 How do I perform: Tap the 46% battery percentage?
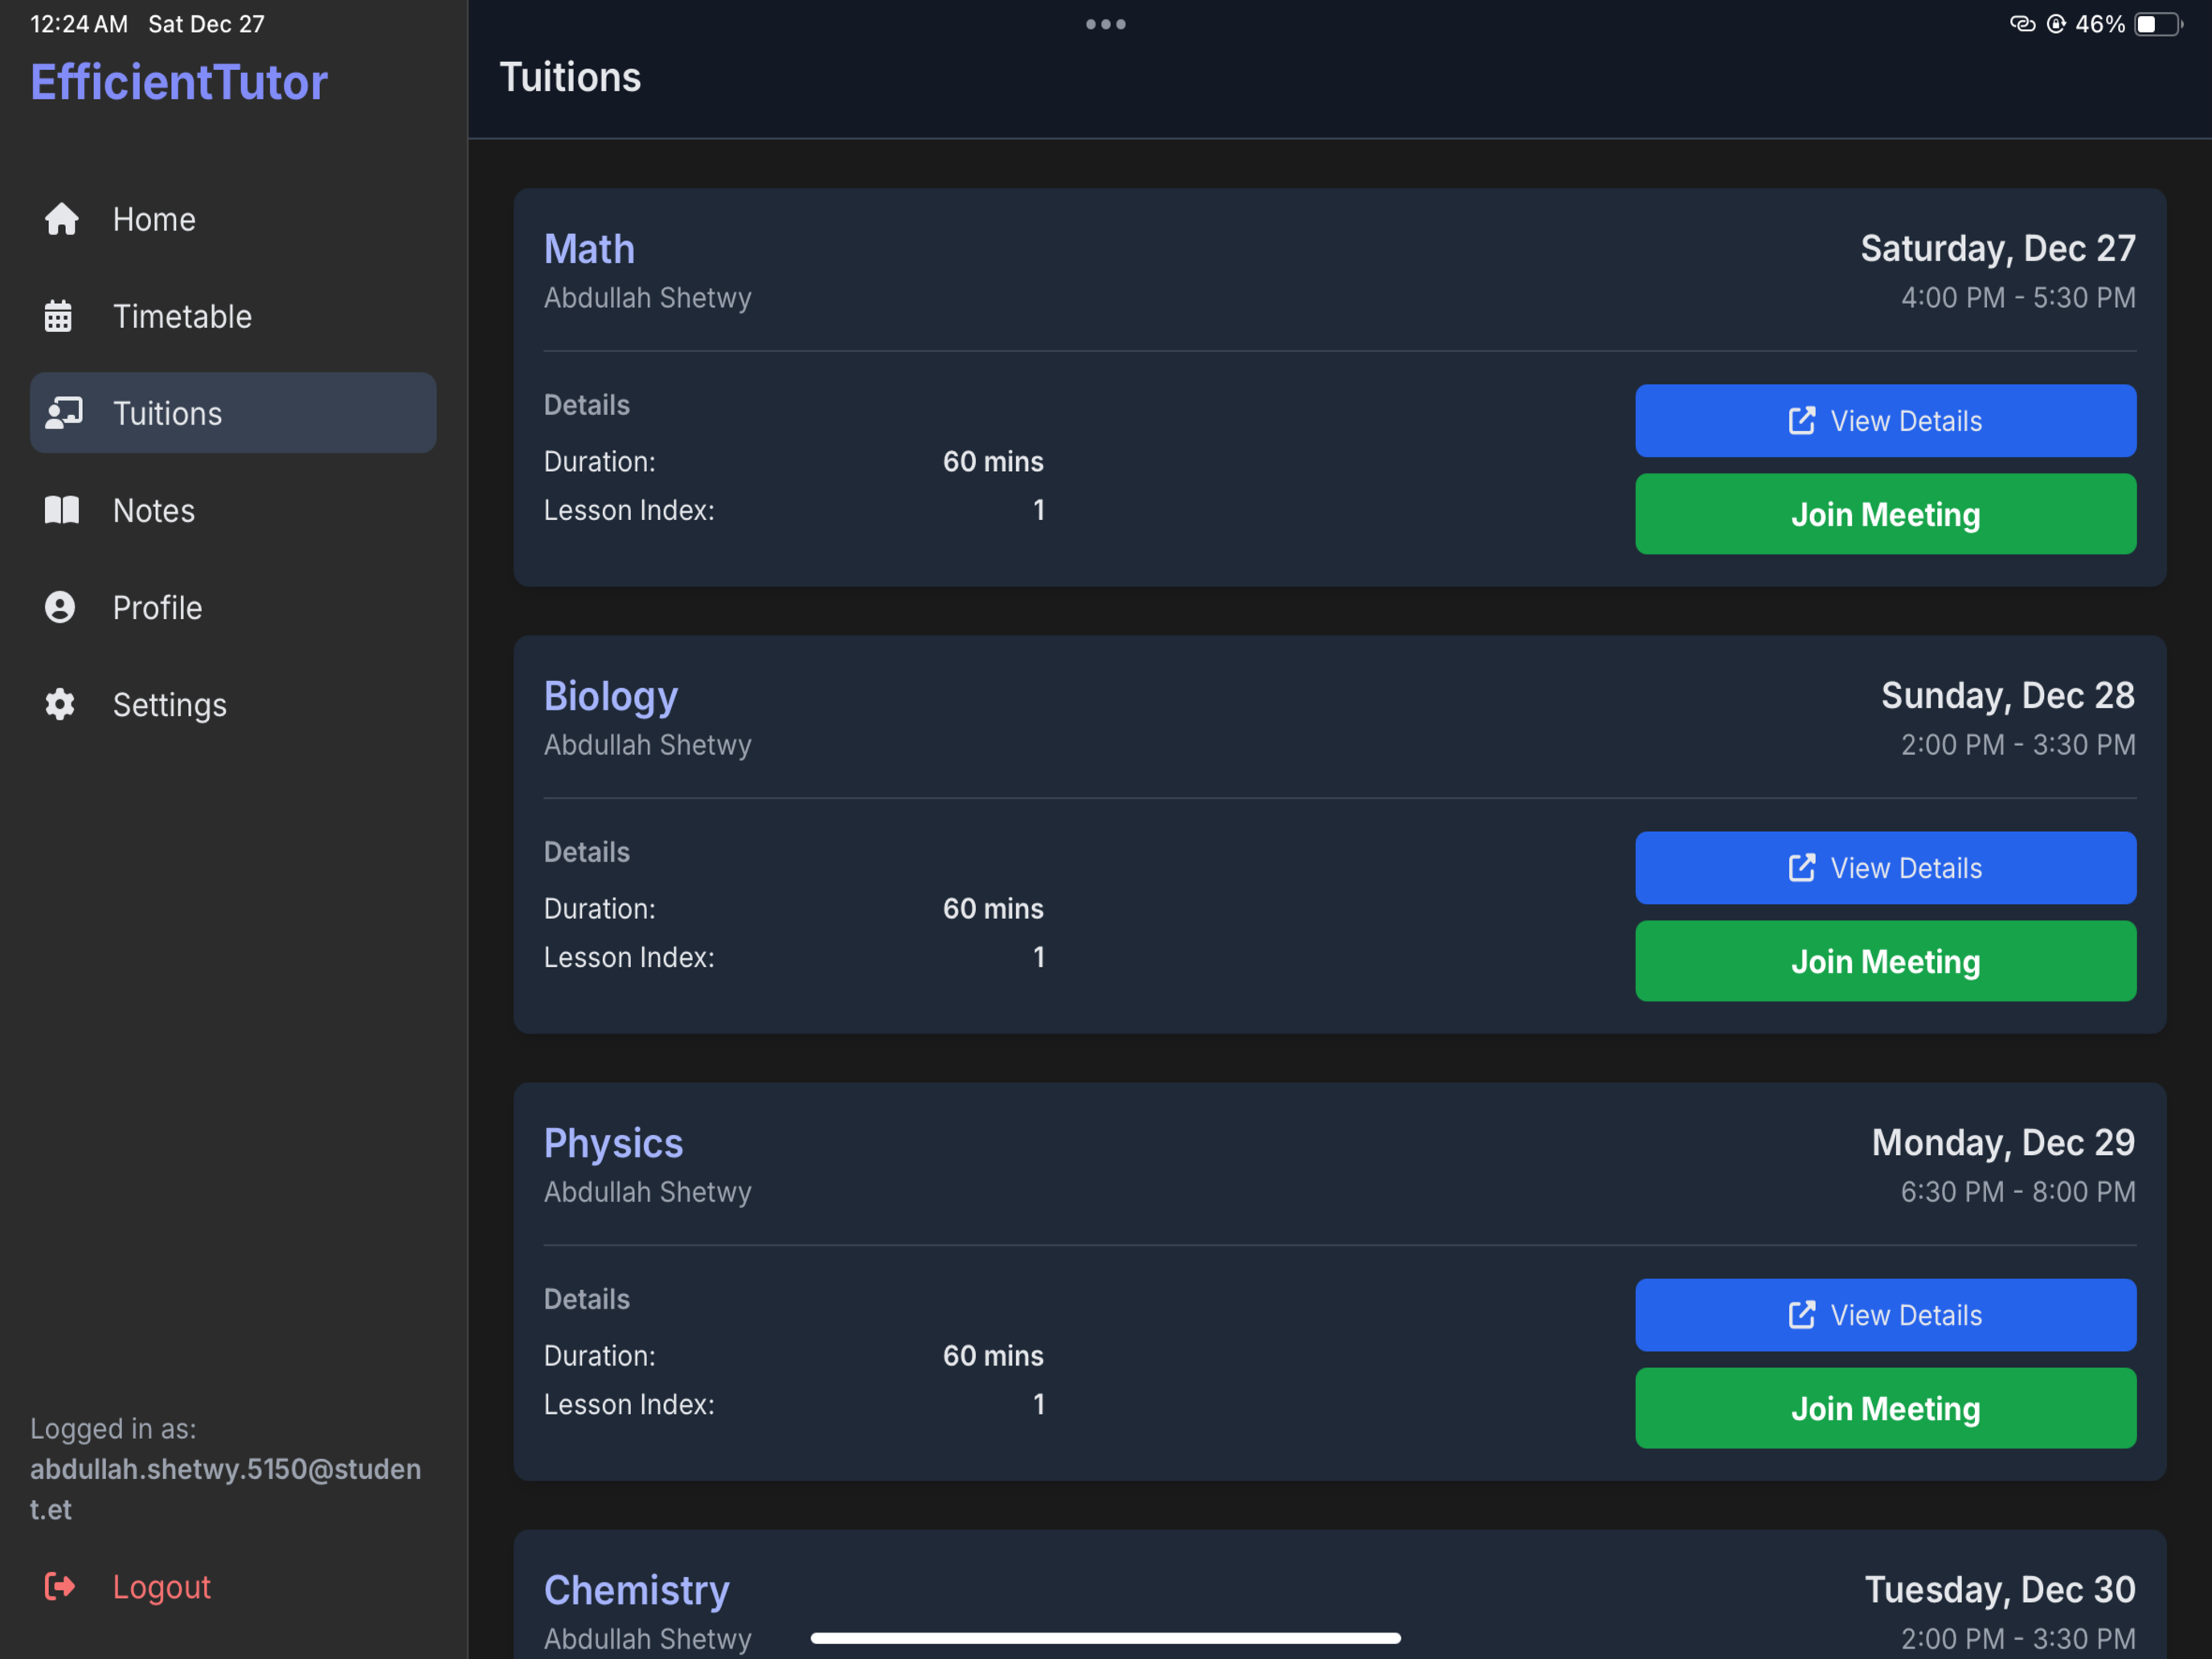click(2100, 24)
